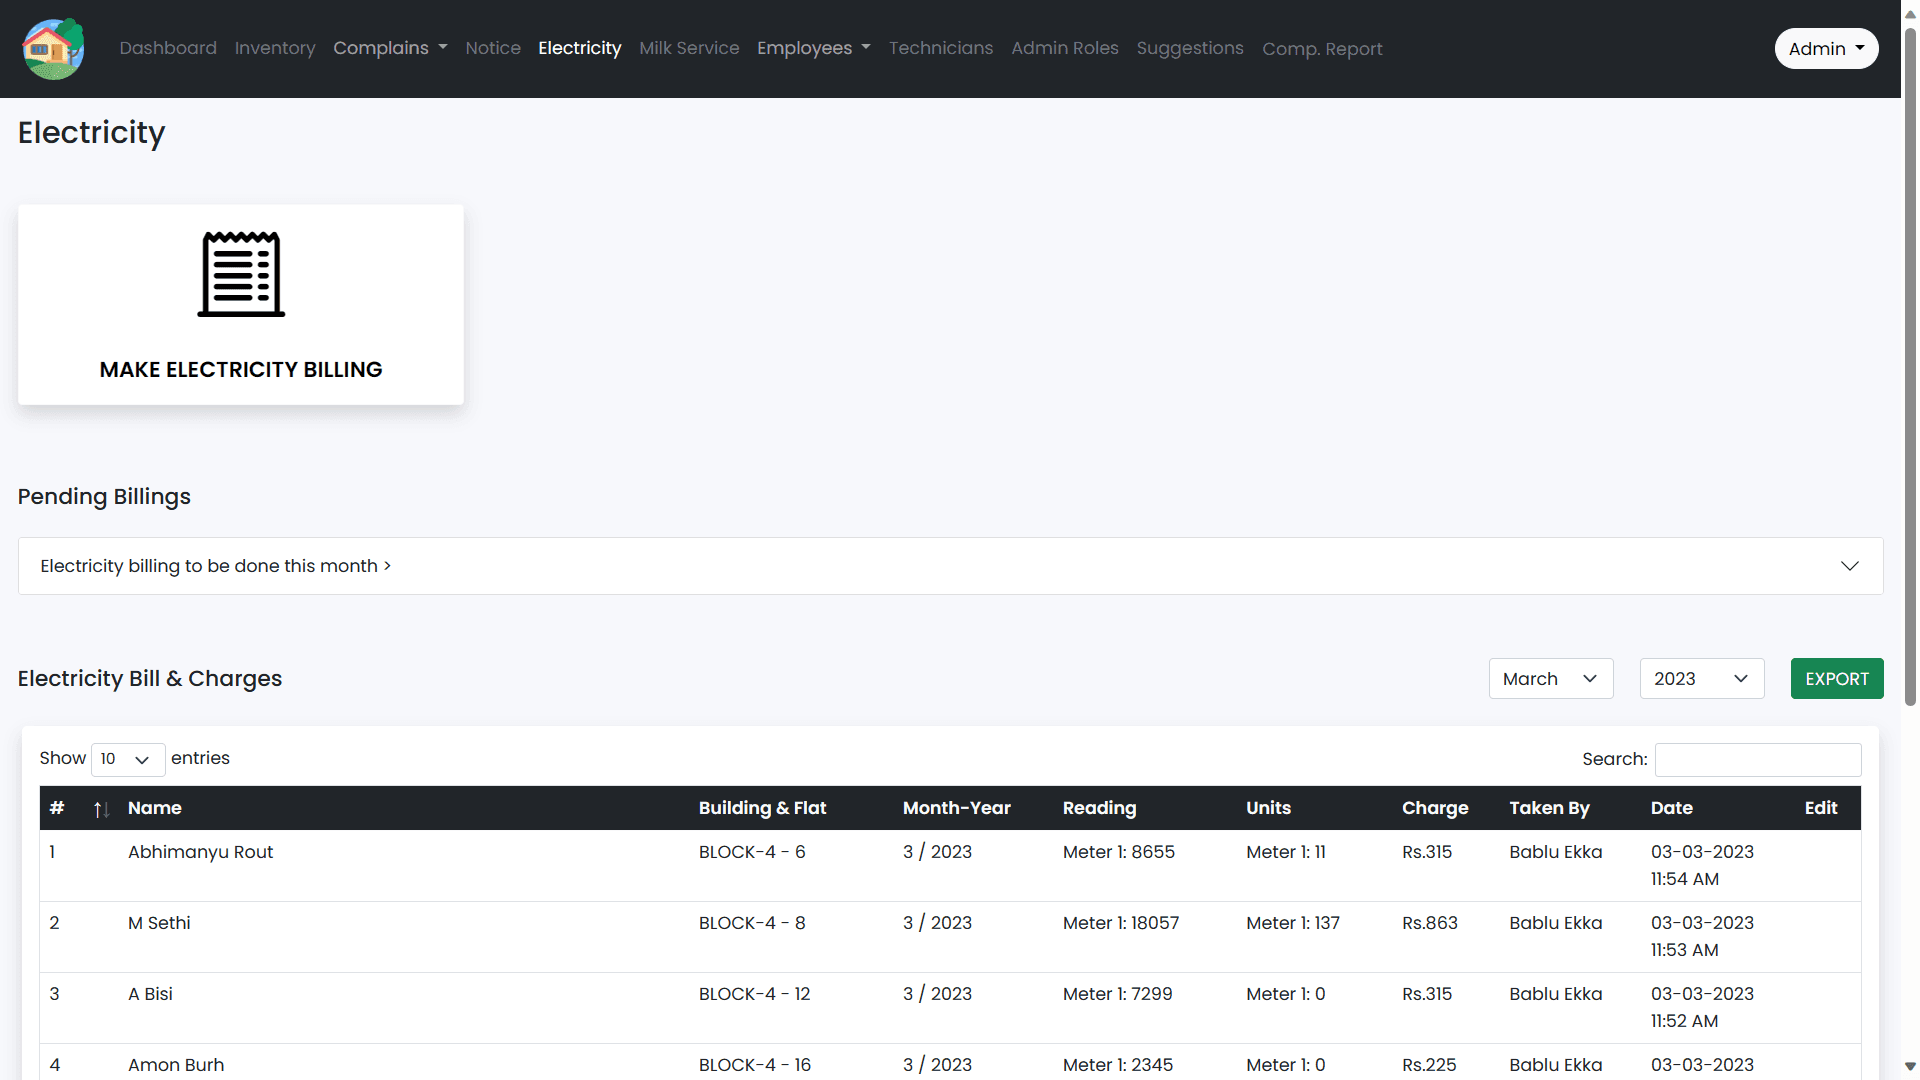Screen dimensions: 1920x1080
Task: Open the Inventory section
Action: click(274, 48)
